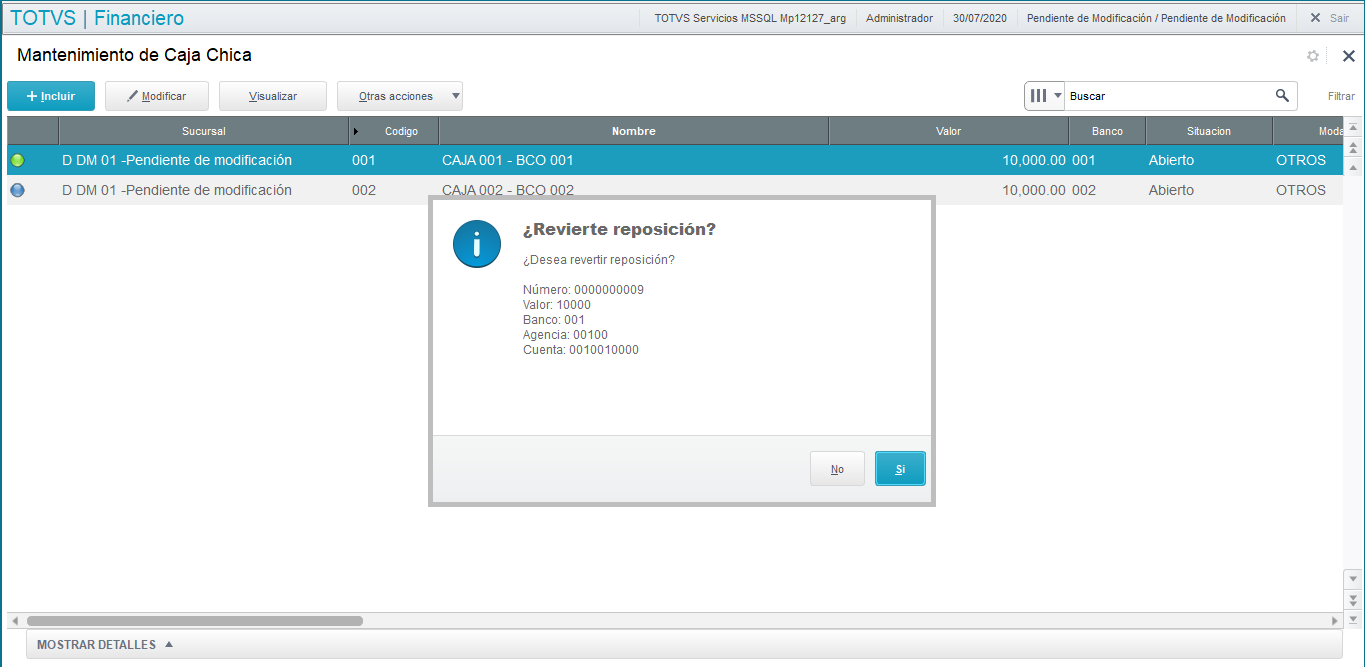Sort by the Situacion column header
The width and height of the screenshot is (1365, 667).
[x=1209, y=131]
